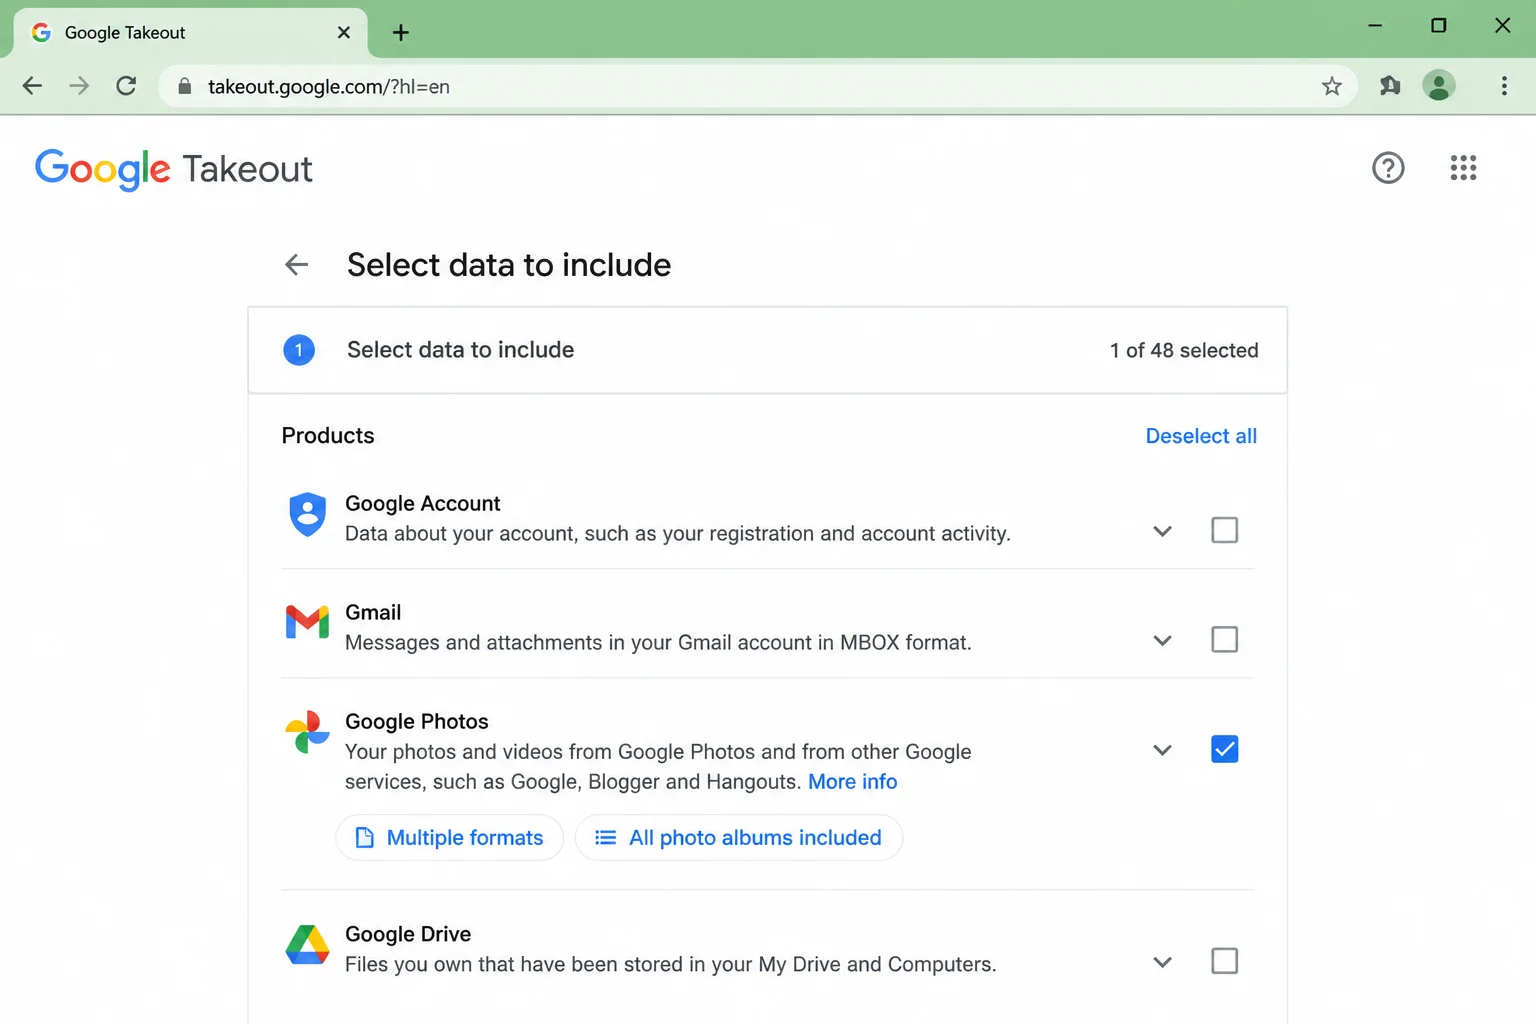This screenshot has height=1024, width=1536.
Task: Click the Gmail title text
Action: click(373, 613)
